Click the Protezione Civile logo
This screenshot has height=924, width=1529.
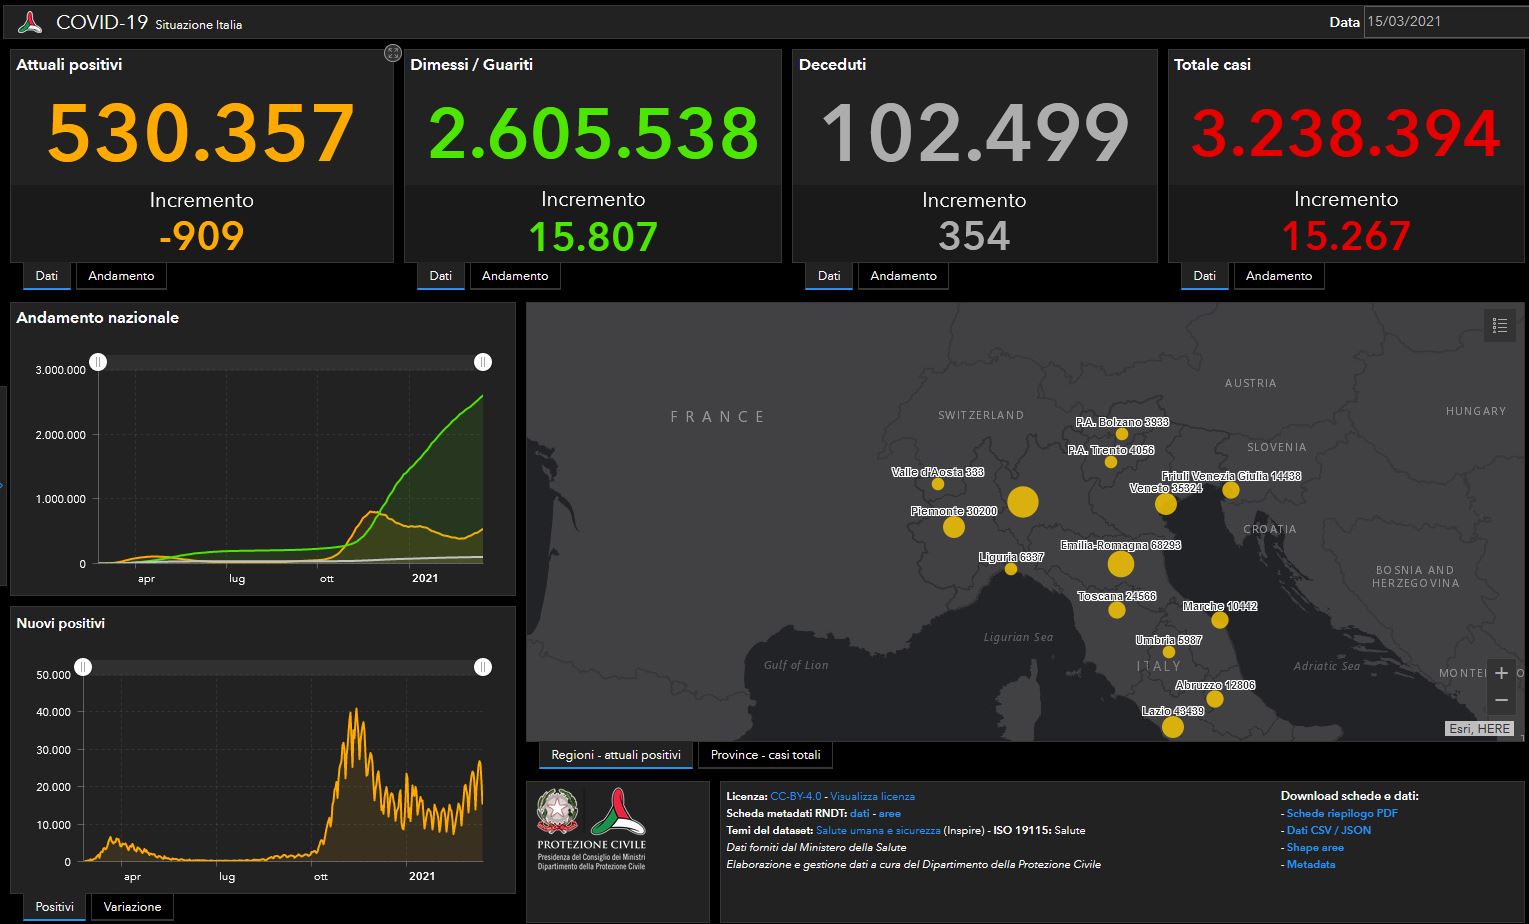(x=618, y=812)
